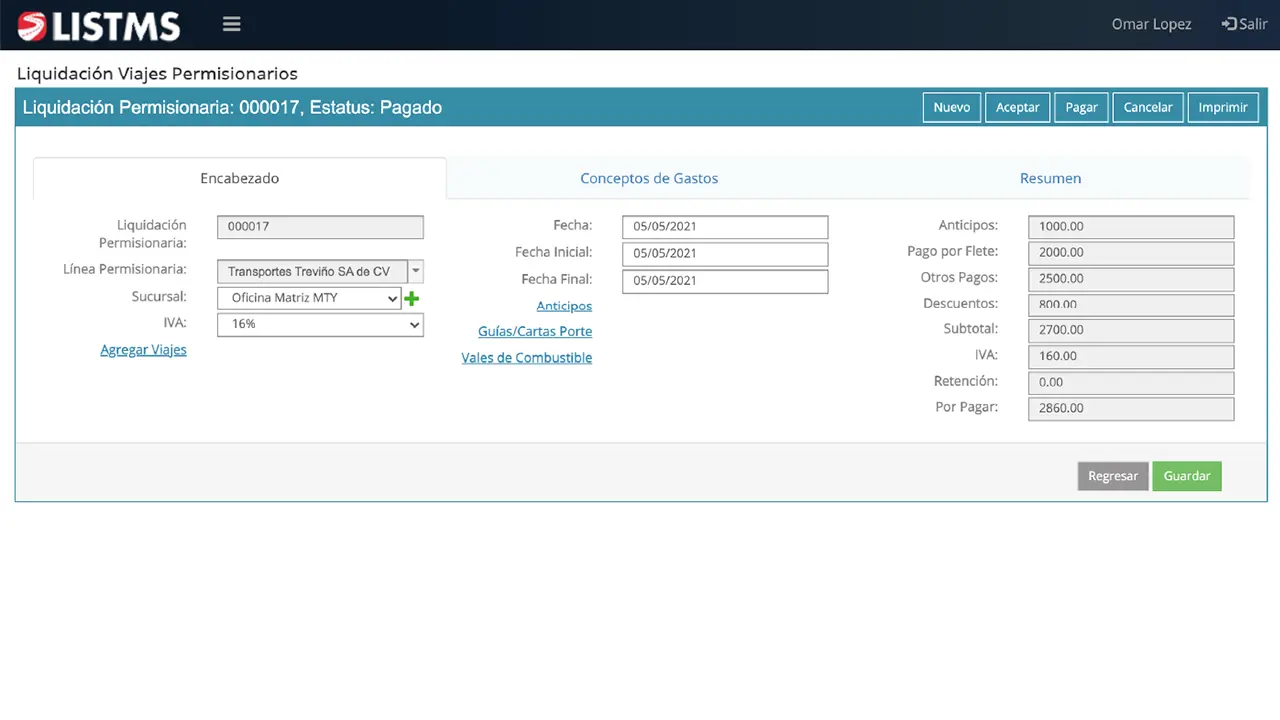Open the Sucursal dropdown
This screenshot has height=720, width=1280.
click(x=309, y=298)
